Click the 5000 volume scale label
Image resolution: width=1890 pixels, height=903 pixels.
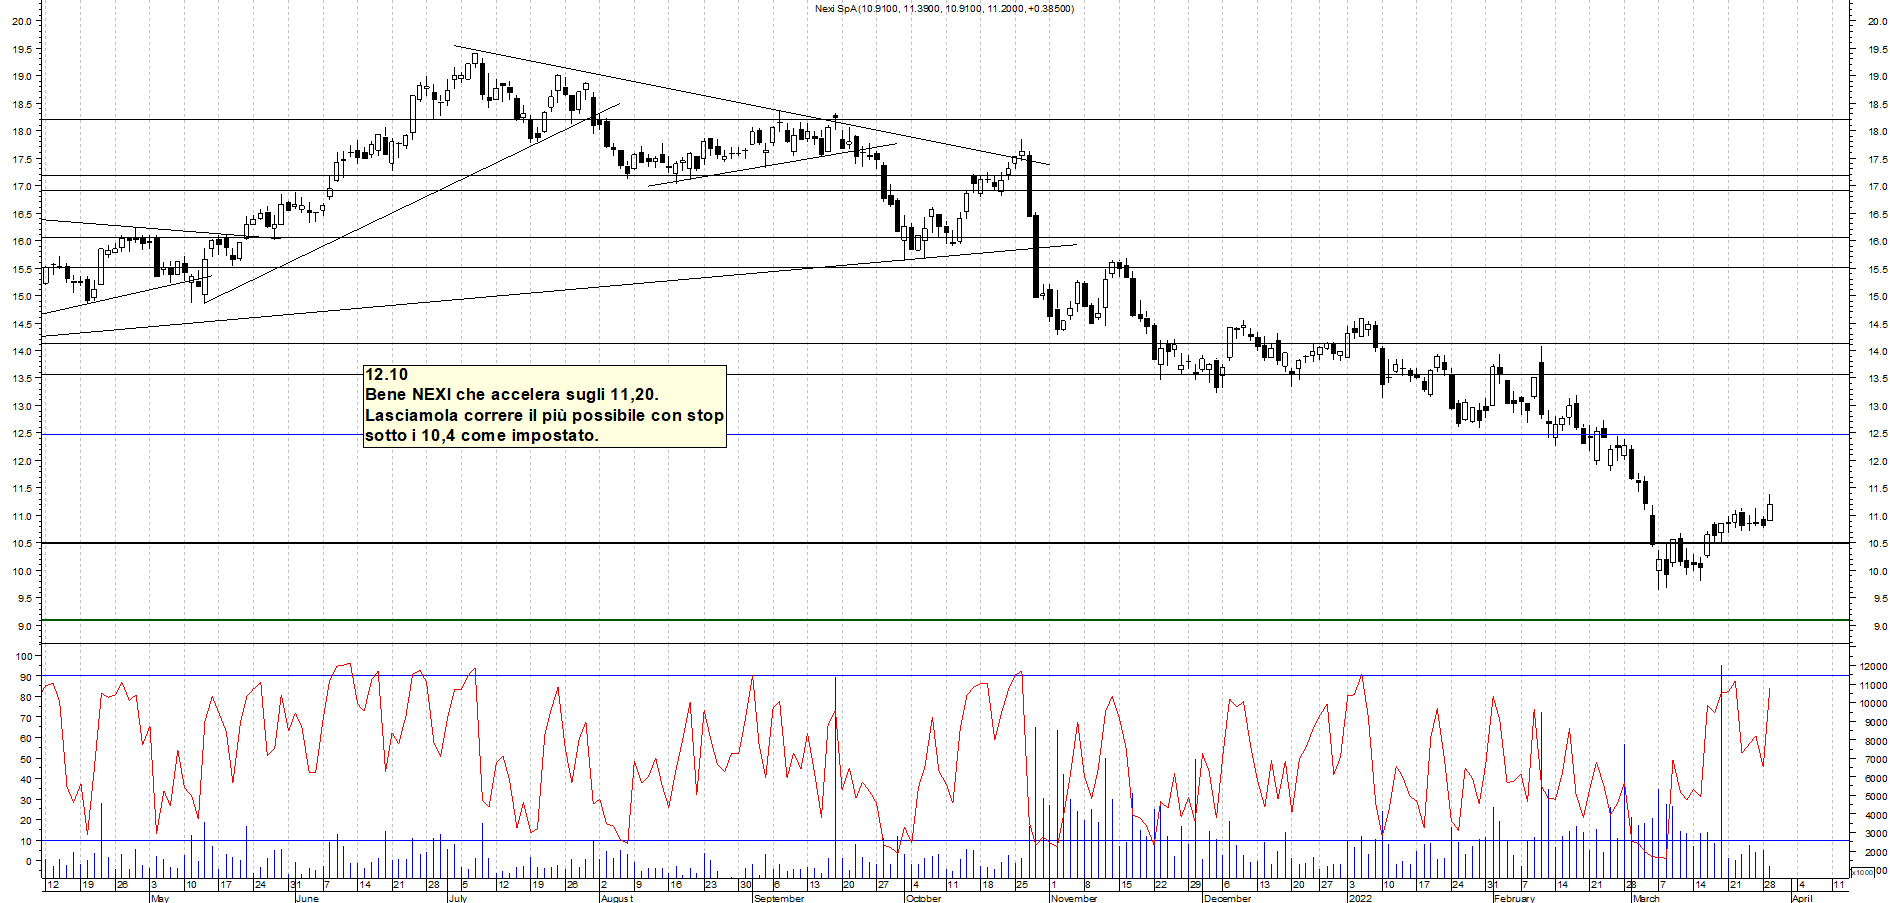(1876, 797)
